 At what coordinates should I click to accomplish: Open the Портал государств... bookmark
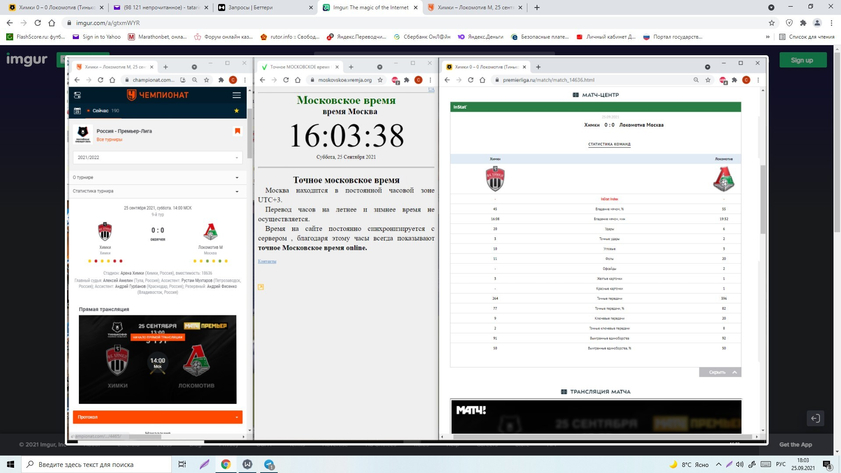click(x=673, y=37)
